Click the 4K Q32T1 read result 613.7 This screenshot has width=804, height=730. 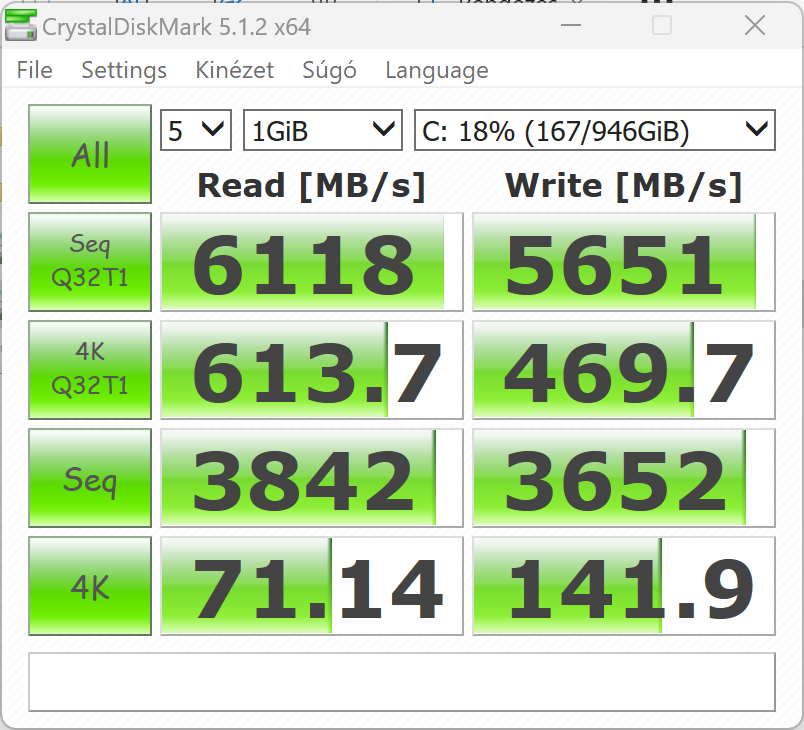312,370
